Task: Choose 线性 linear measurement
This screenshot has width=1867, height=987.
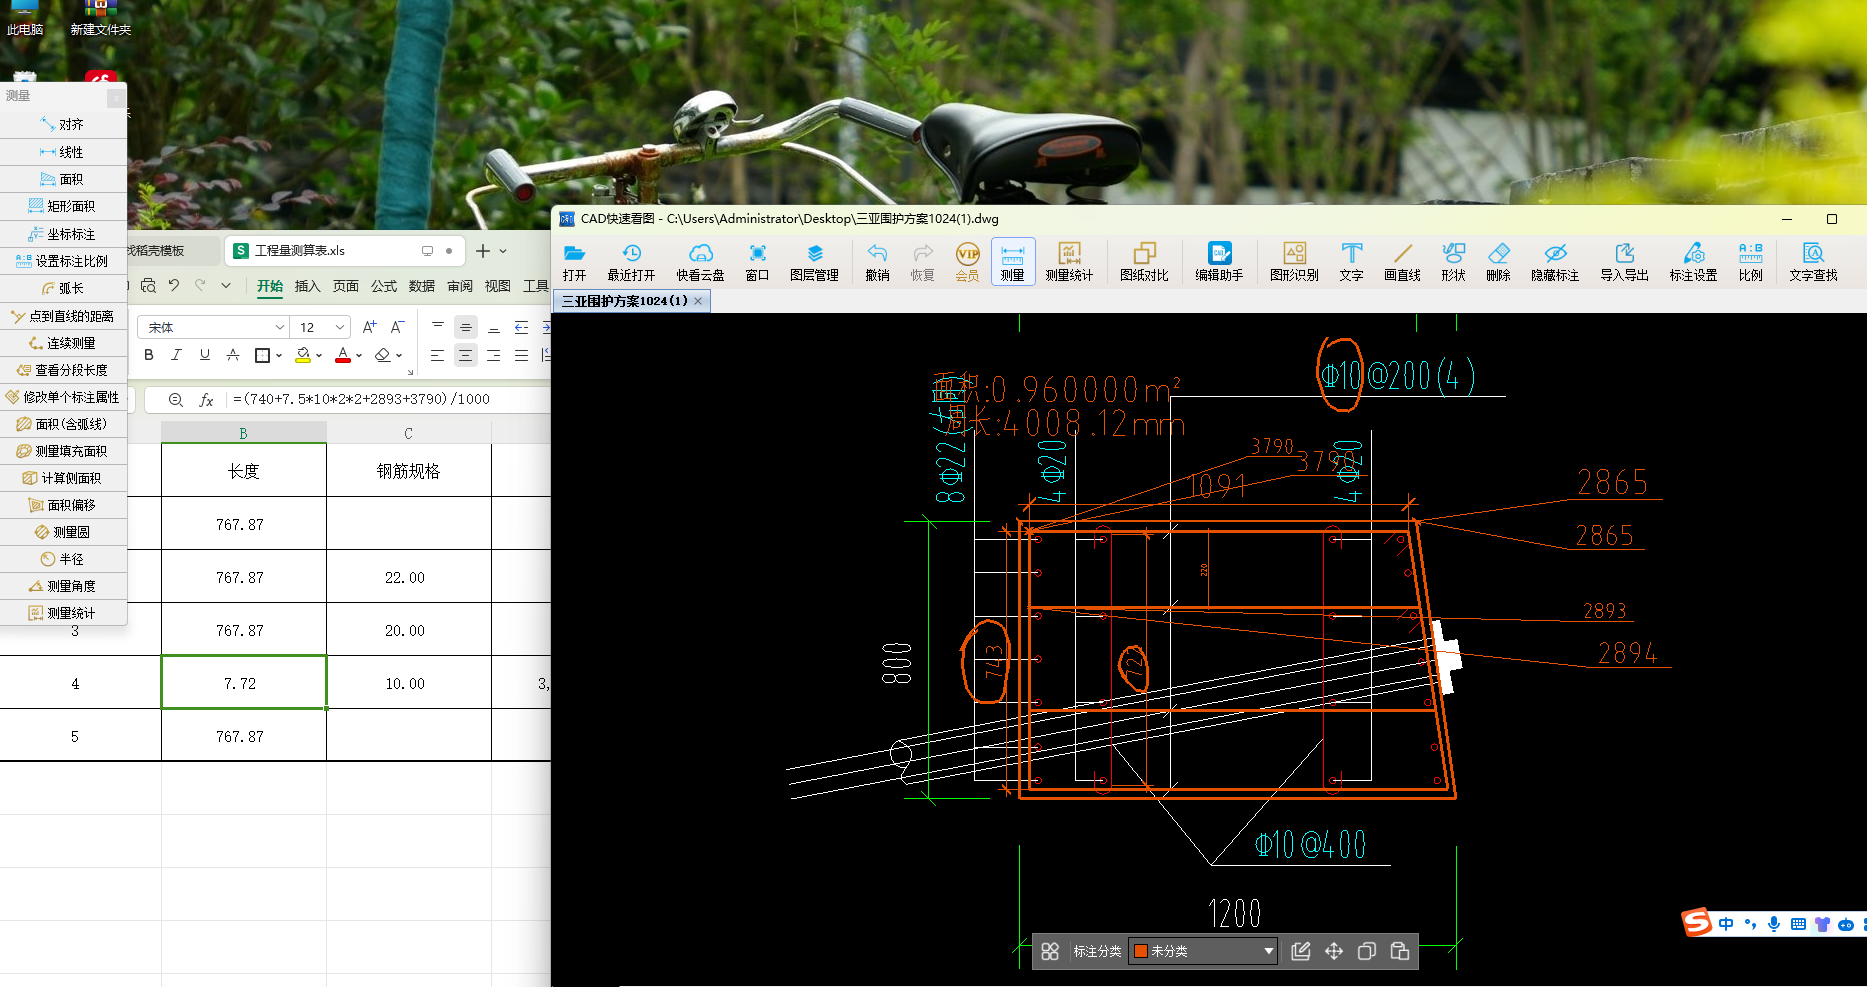Action: tap(63, 152)
